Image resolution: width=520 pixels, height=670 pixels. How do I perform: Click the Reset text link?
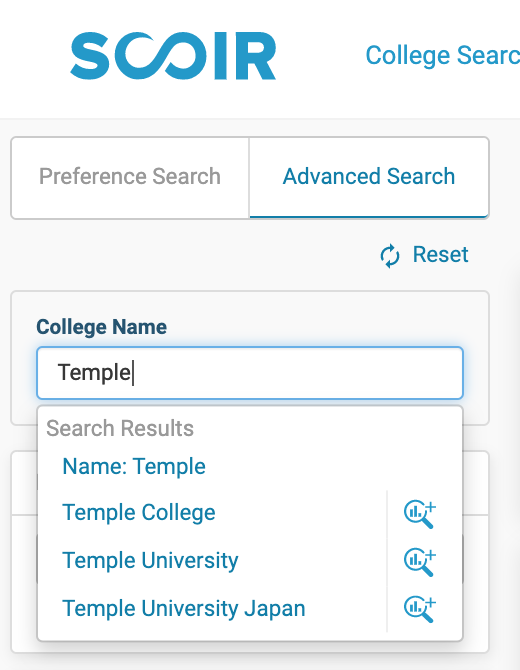pos(440,255)
